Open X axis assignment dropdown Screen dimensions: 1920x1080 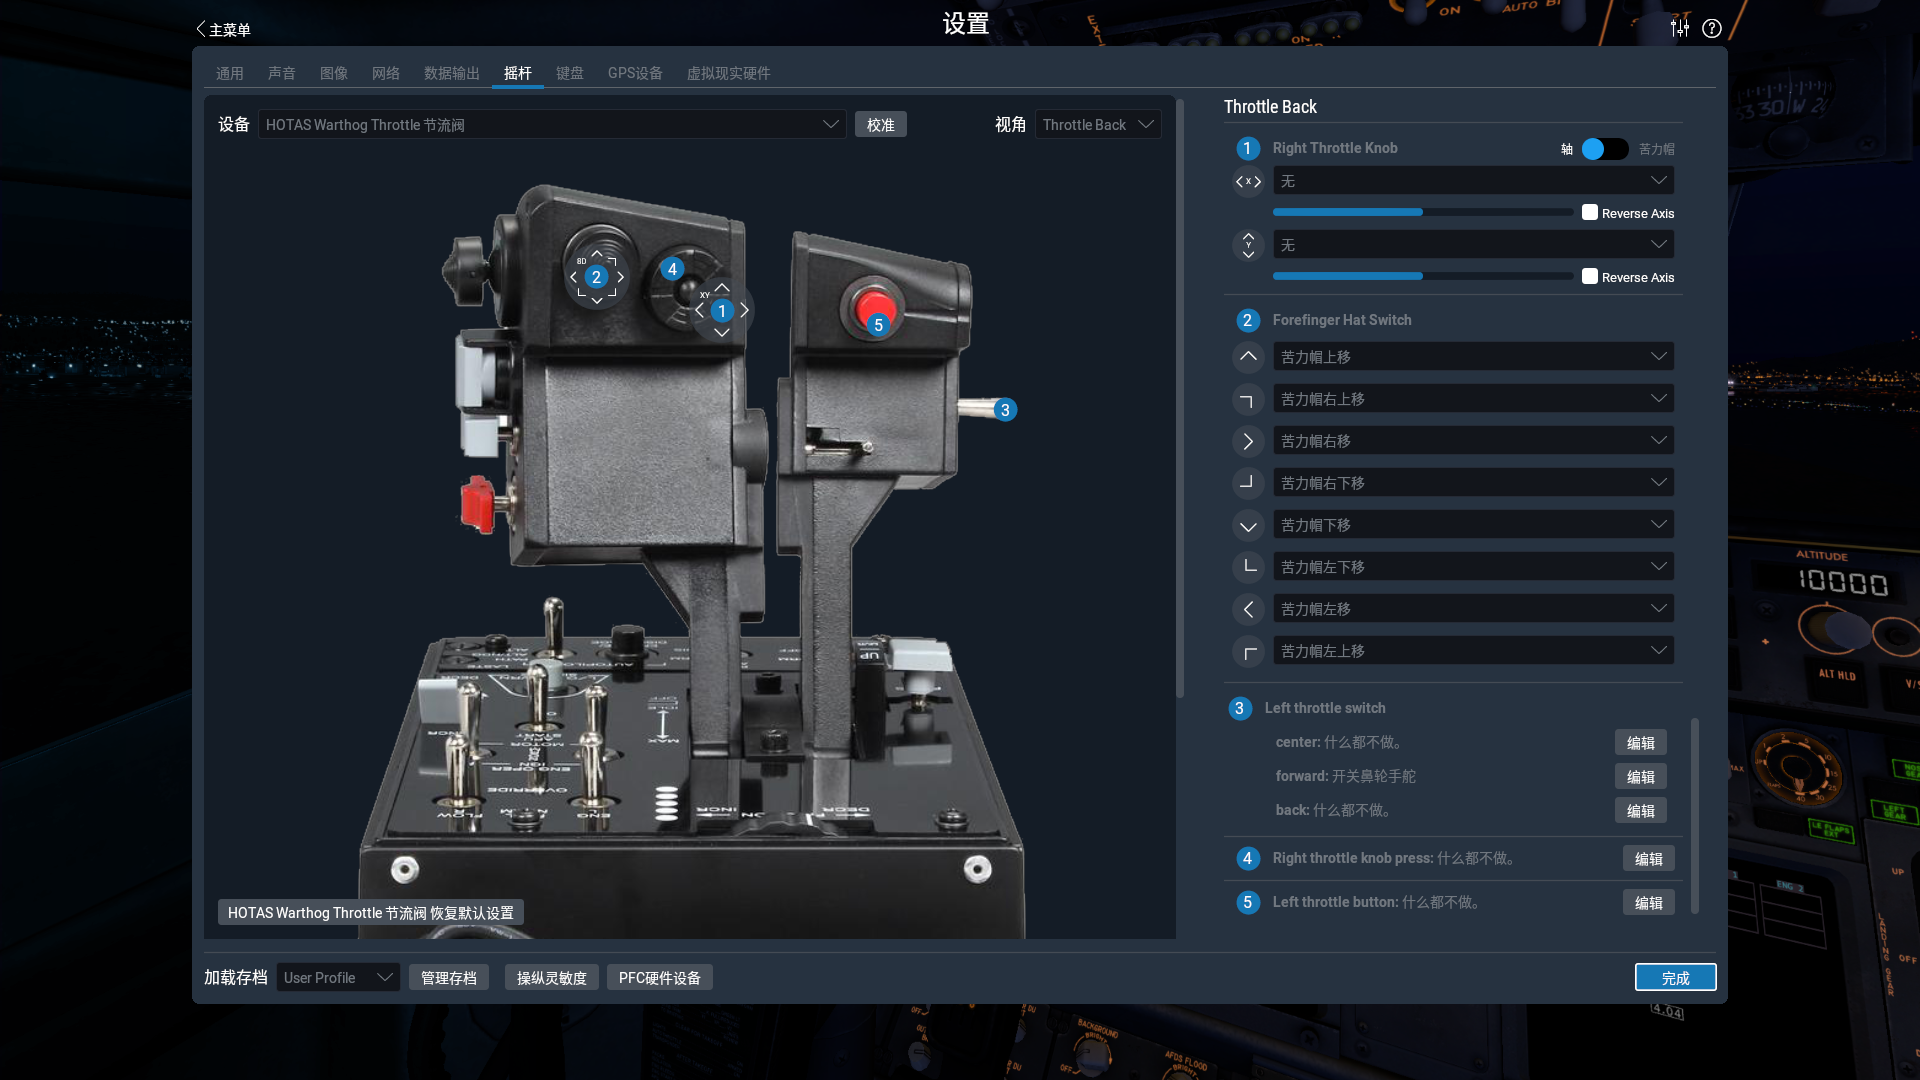click(x=1473, y=181)
